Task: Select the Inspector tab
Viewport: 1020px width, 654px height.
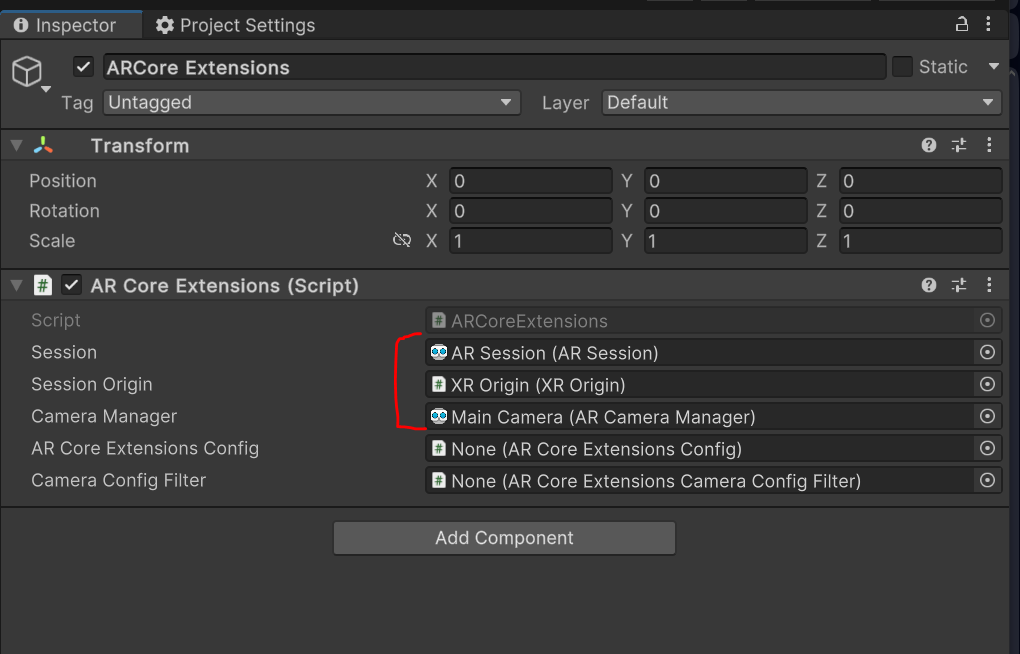Action: 65,25
